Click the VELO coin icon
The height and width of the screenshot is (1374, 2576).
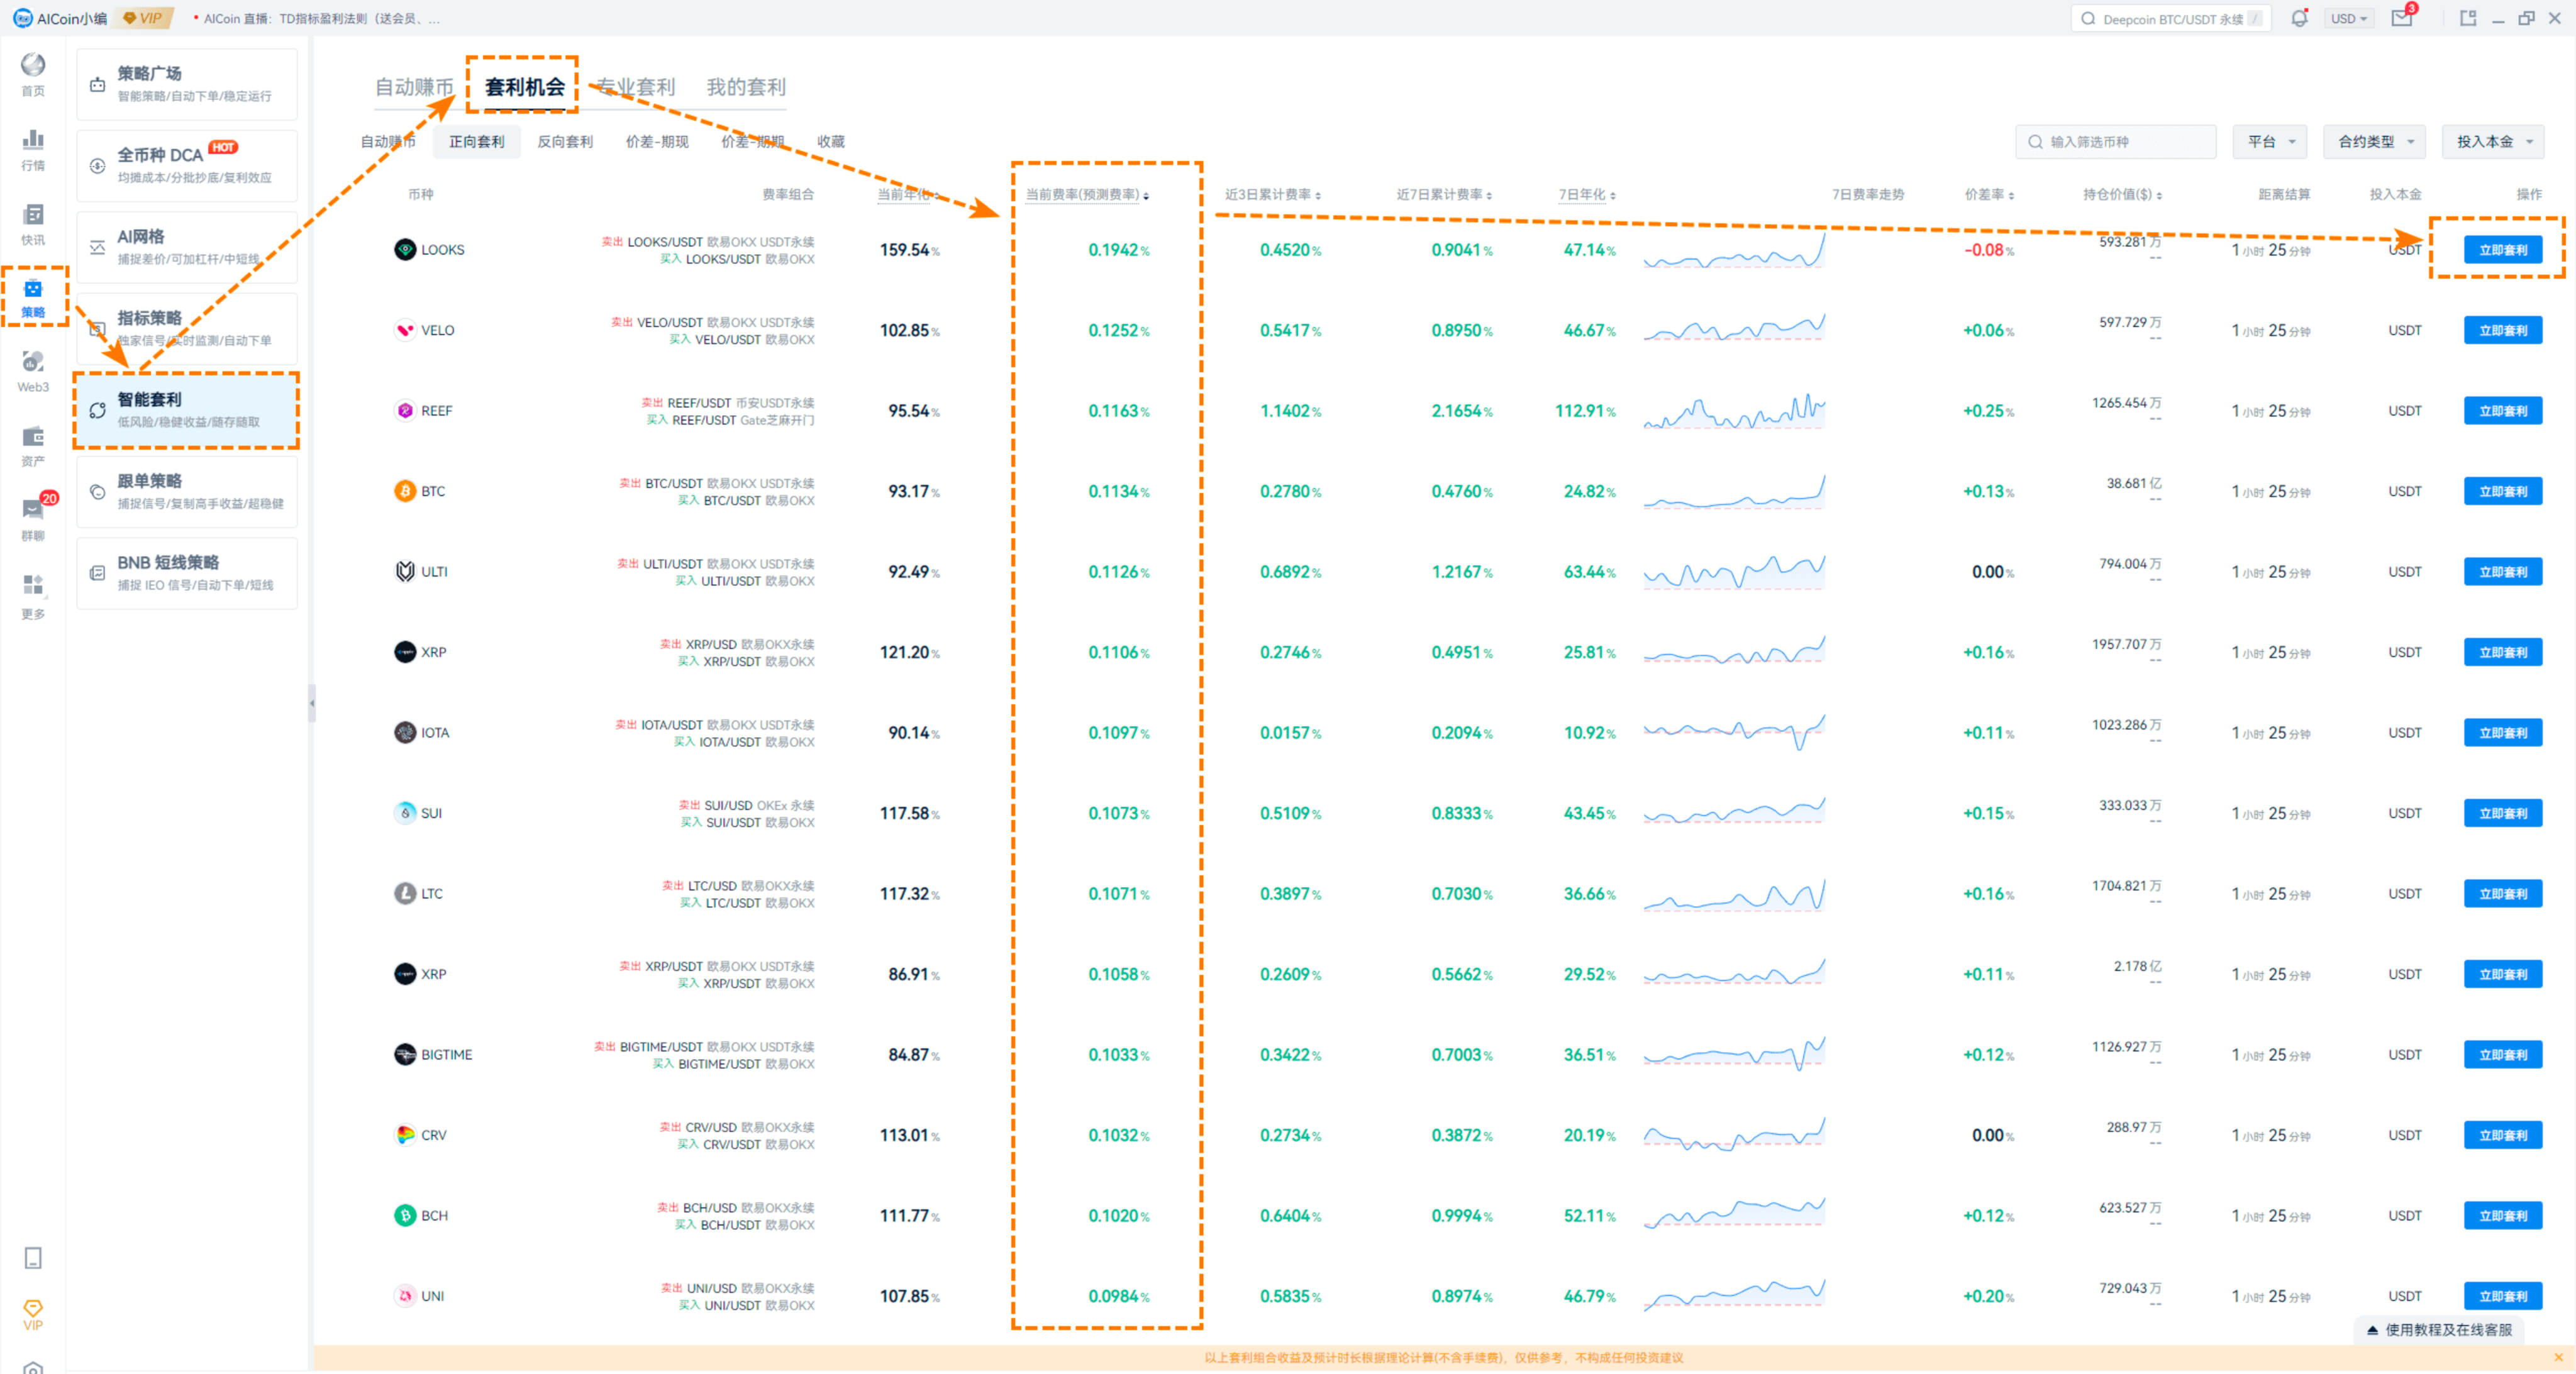point(404,330)
